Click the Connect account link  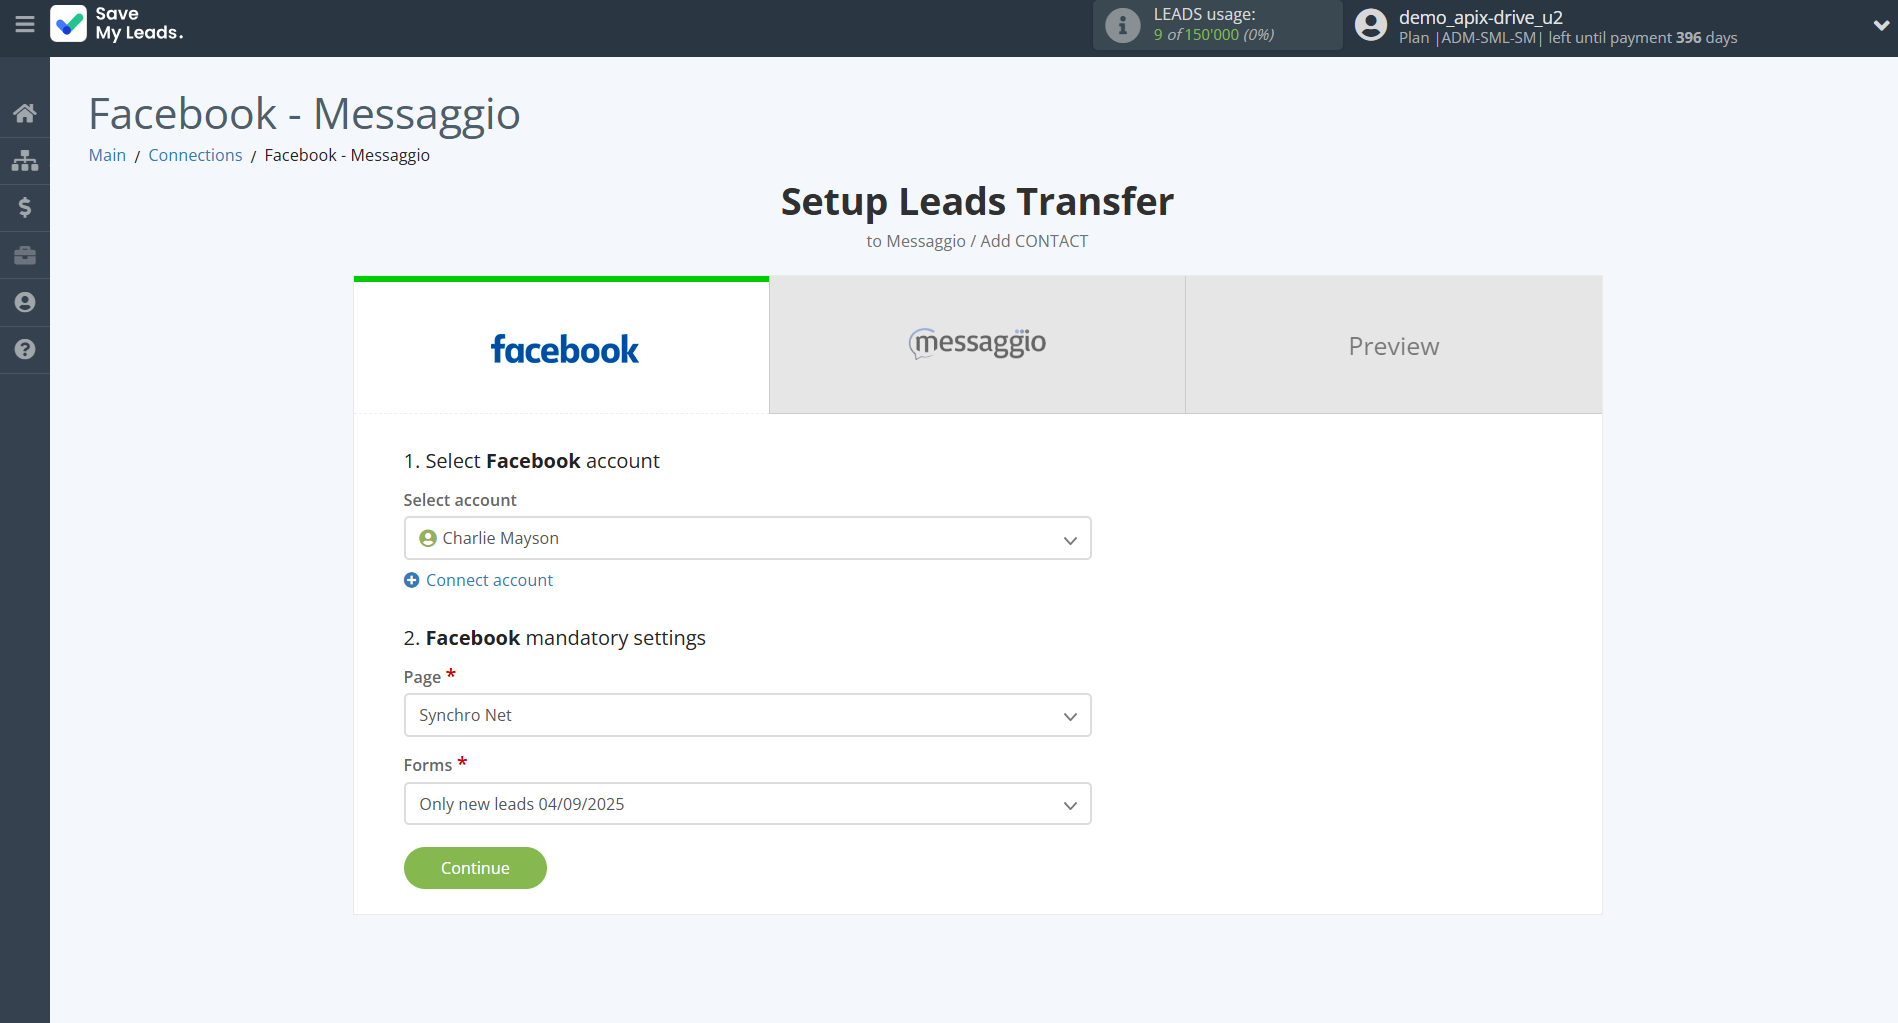pyautogui.click(x=488, y=580)
